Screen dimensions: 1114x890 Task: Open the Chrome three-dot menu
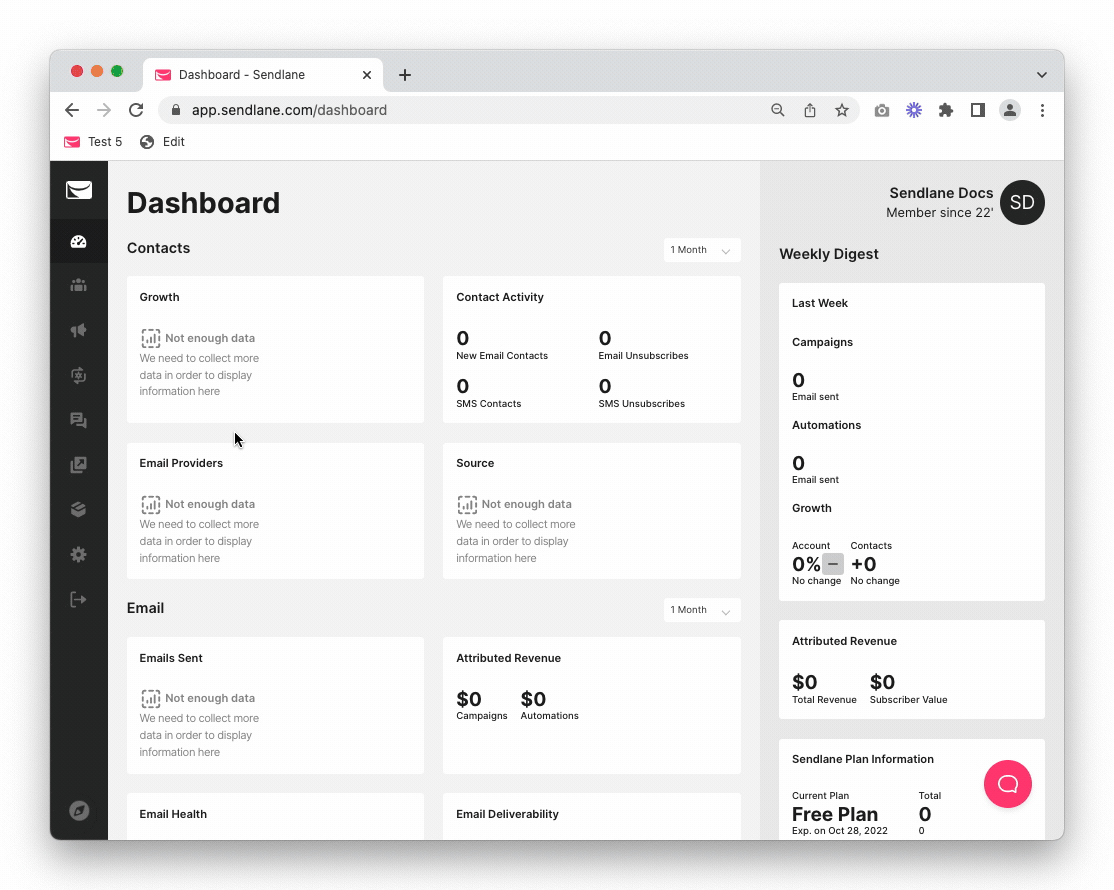coord(1042,110)
